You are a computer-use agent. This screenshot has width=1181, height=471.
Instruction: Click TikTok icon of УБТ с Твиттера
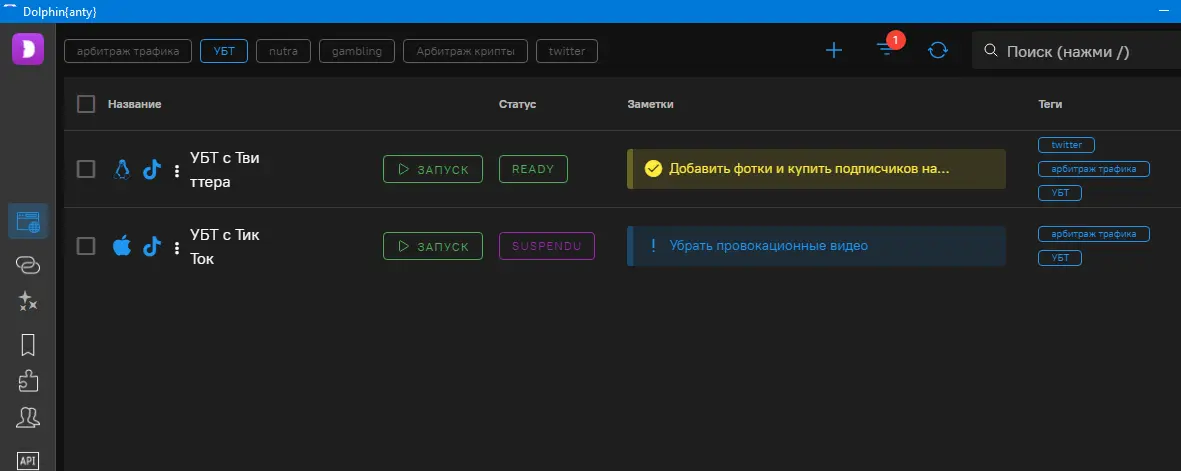tap(152, 170)
